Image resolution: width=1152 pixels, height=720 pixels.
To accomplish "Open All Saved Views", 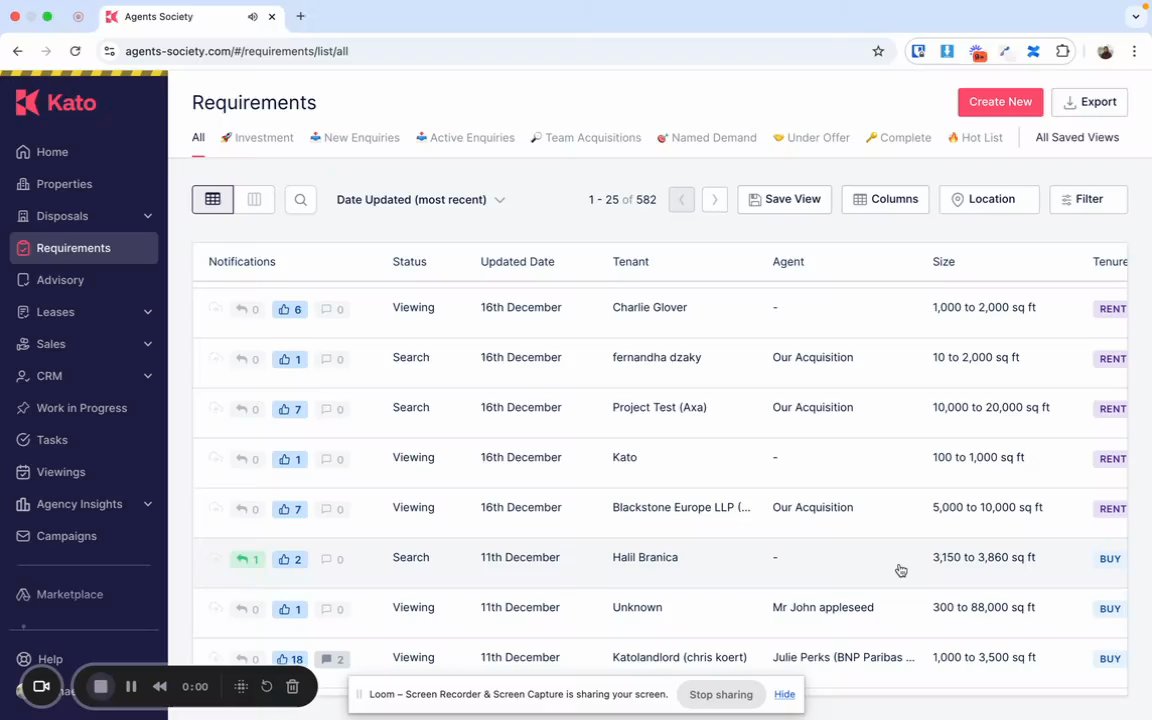I will 1077,137.
